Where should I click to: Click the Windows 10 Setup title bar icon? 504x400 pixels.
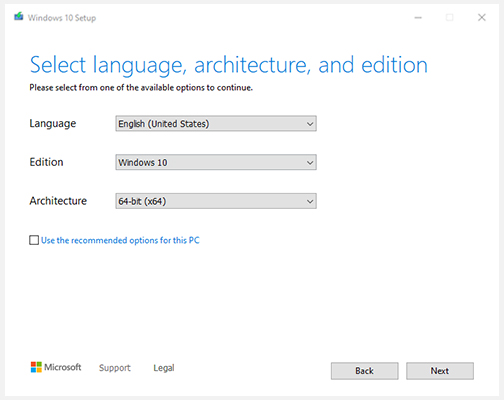[19, 17]
